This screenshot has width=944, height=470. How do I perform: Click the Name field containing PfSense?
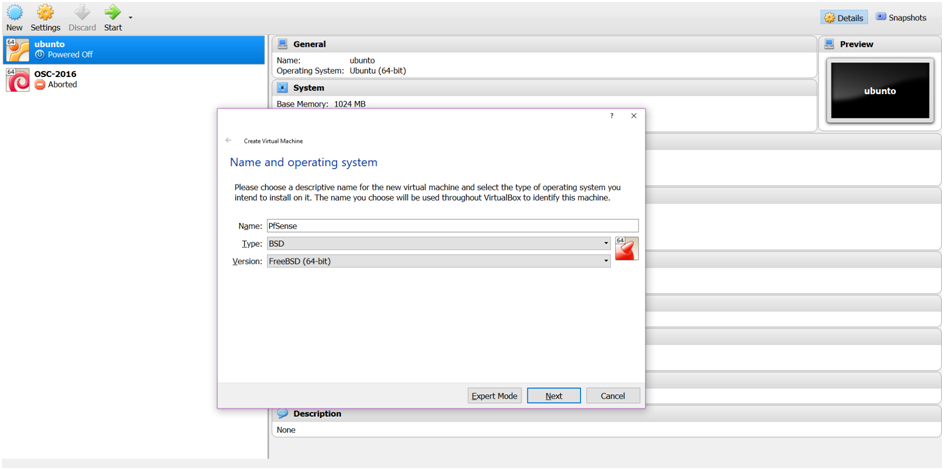coord(452,226)
